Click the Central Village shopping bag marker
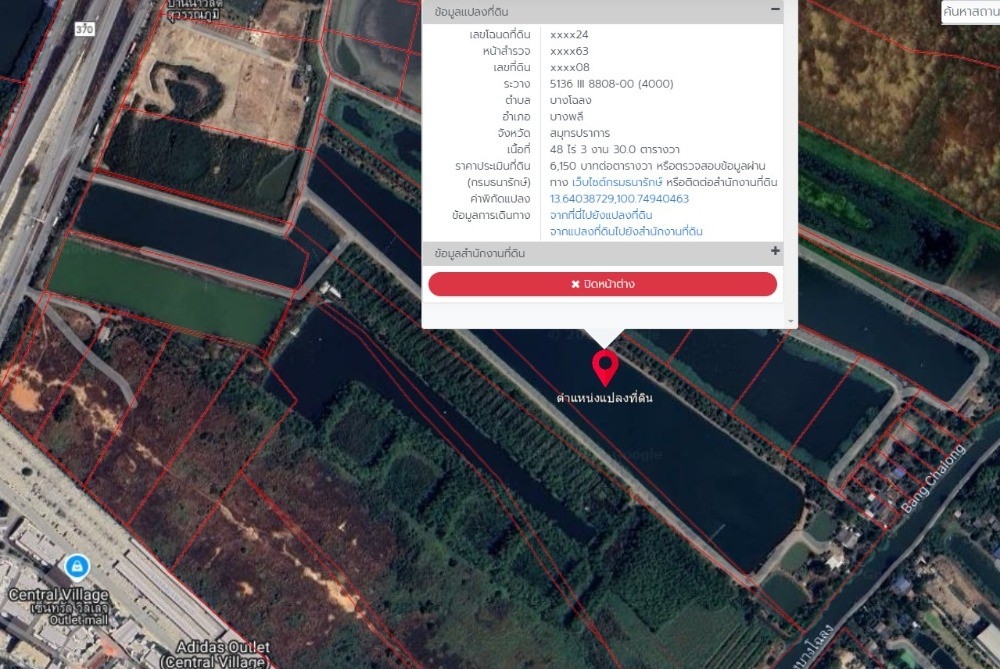Viewport: 1000px width, 669px height. [76, 568]
